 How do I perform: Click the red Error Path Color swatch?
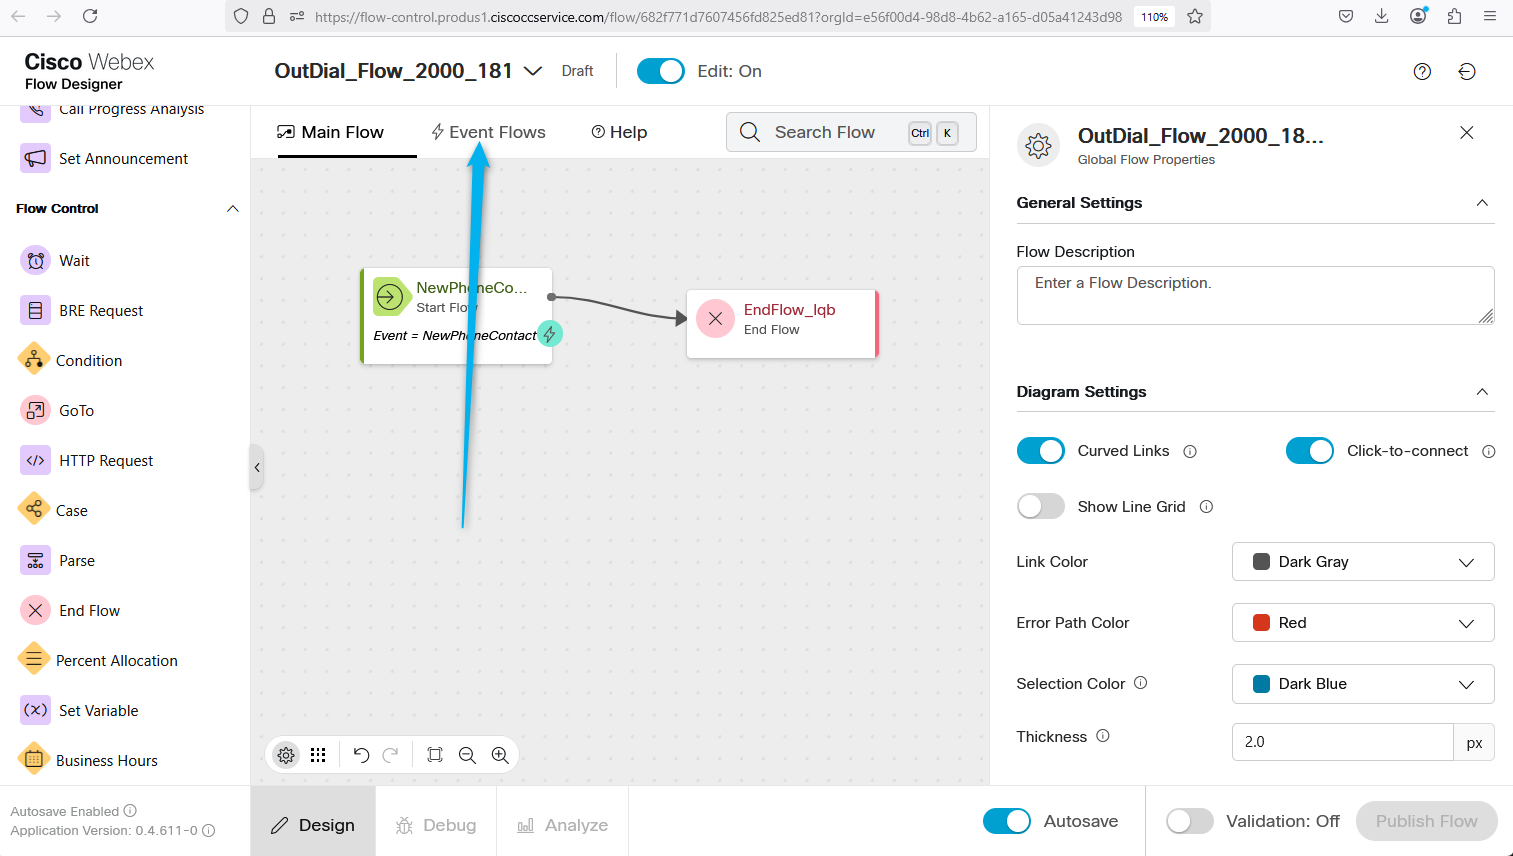coord(1262,623)
